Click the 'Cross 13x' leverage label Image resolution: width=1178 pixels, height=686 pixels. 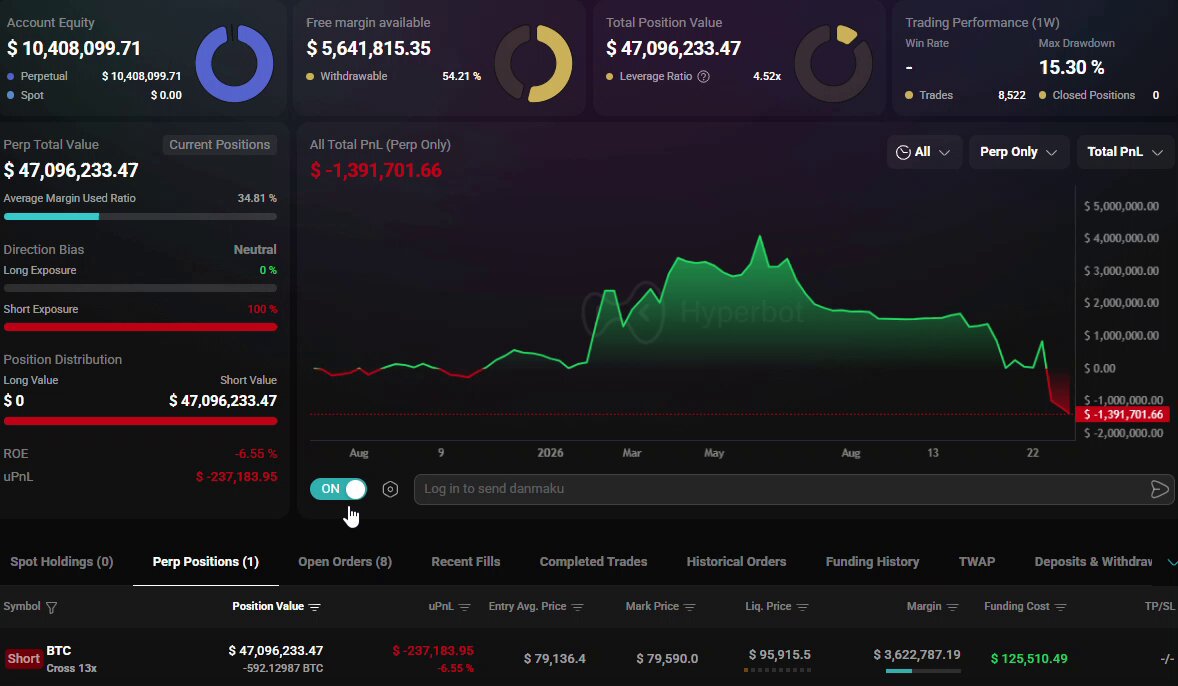pos(71,668)
